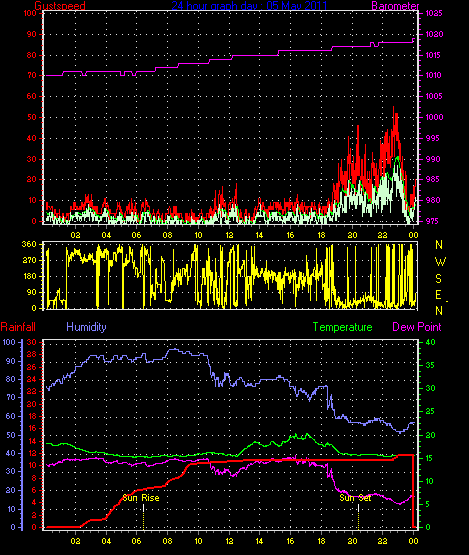The height and width of the screenshot is (555, 469).
Task: Click the 995 barometer scale value
Action: click(432, 138)
